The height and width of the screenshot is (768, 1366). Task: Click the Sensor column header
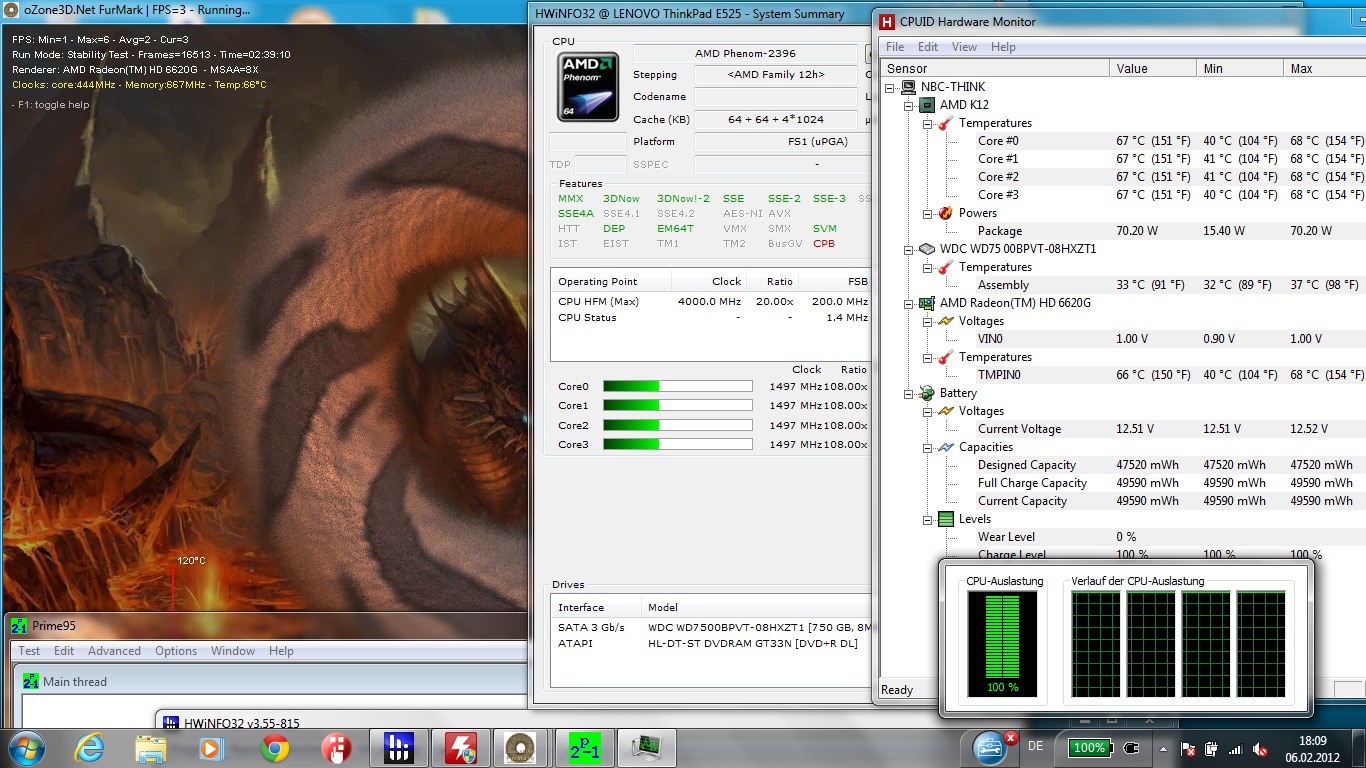click(994, 68)
